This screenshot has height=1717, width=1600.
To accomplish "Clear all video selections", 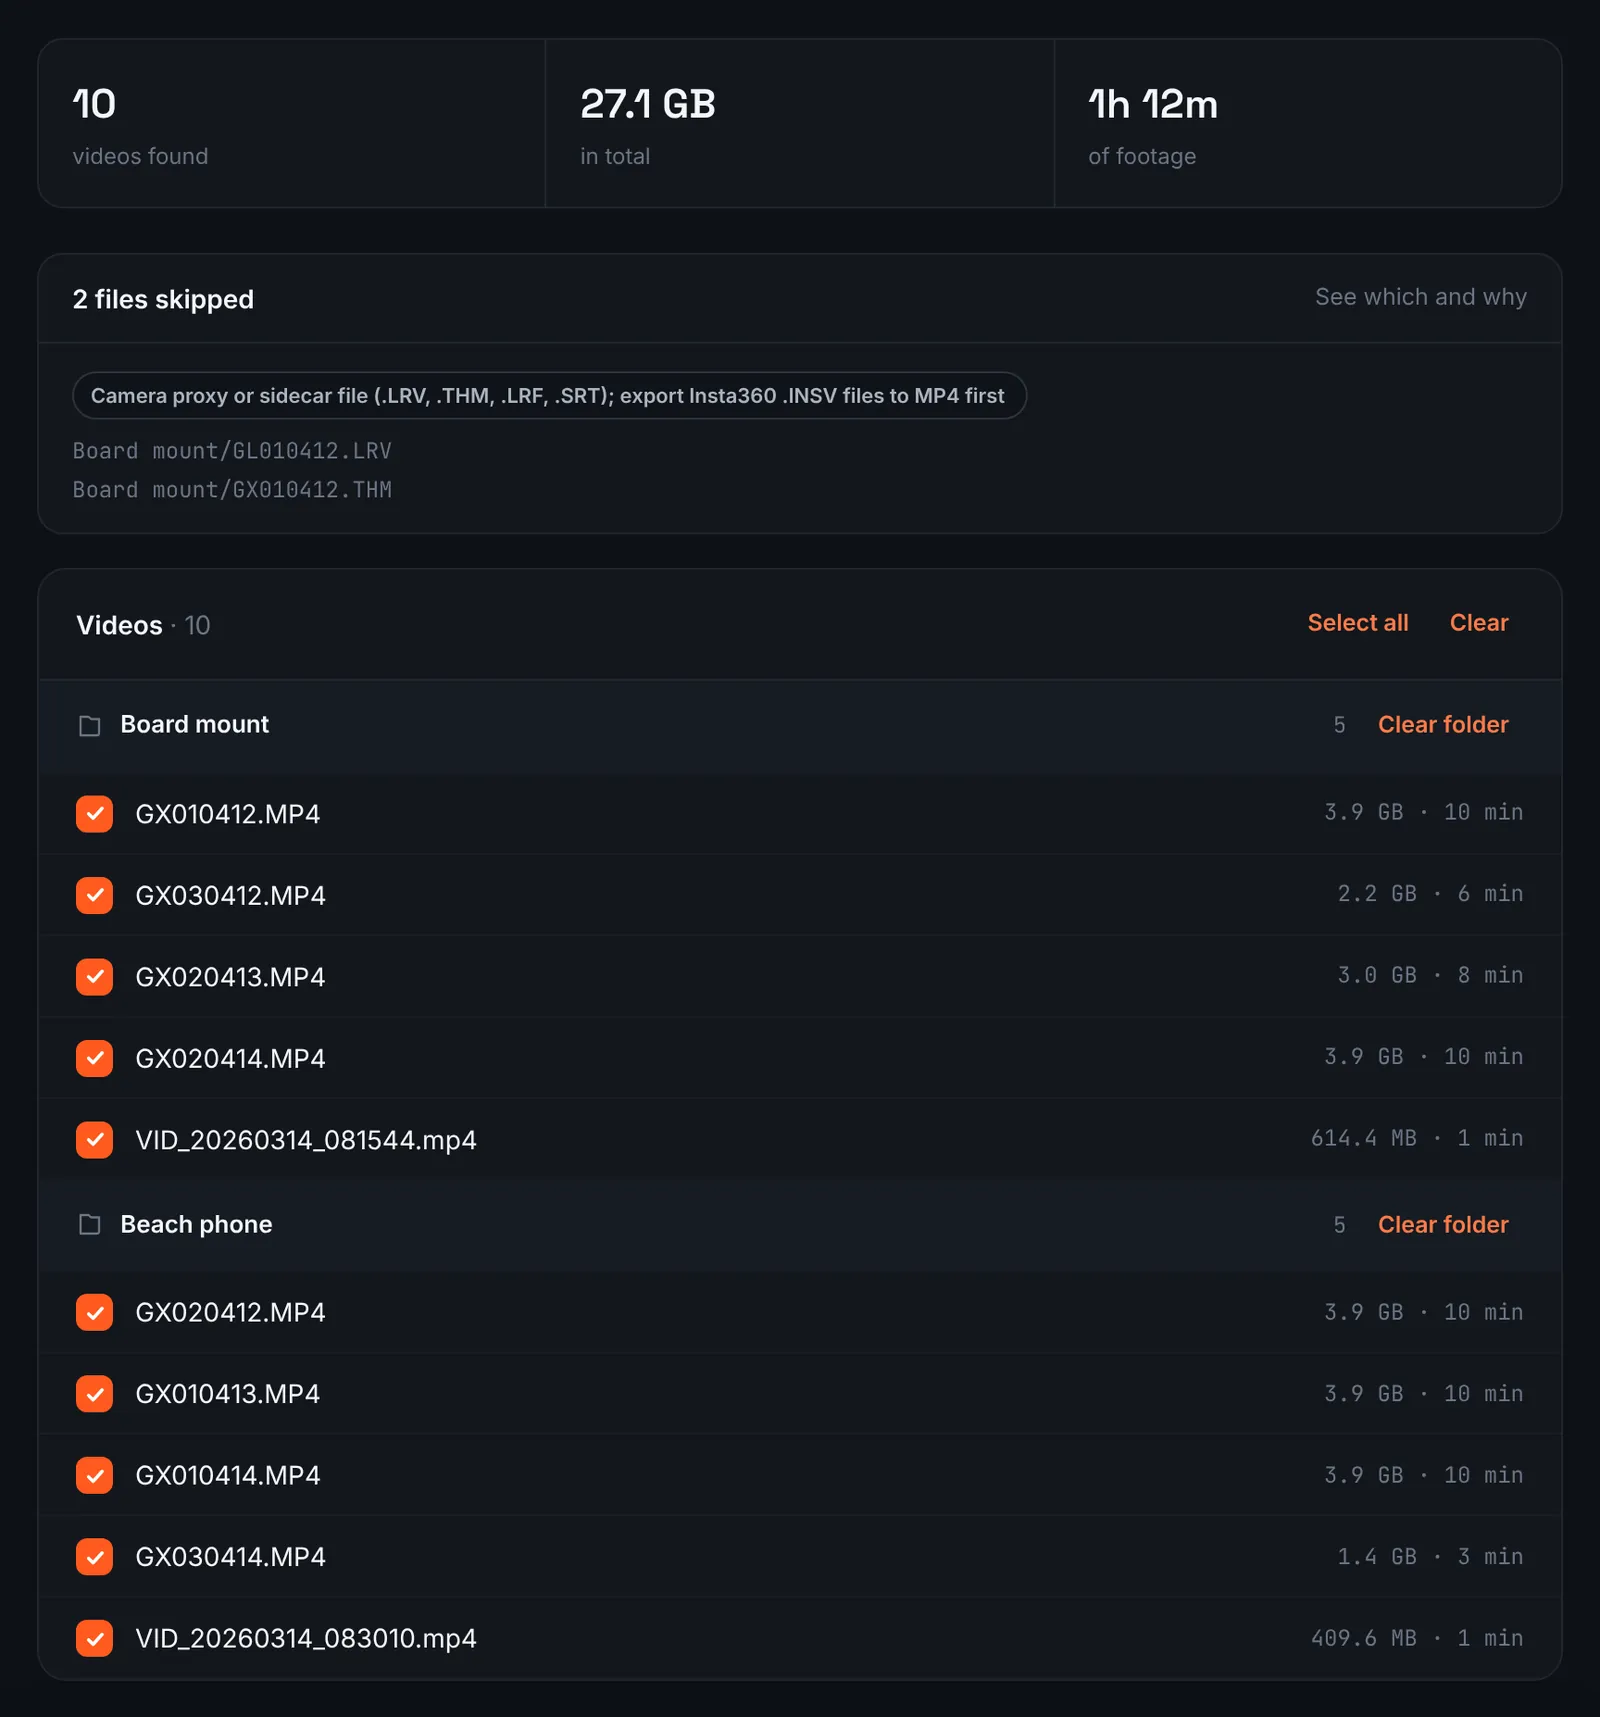I will pyautogui.click(x=1479, y=623).
